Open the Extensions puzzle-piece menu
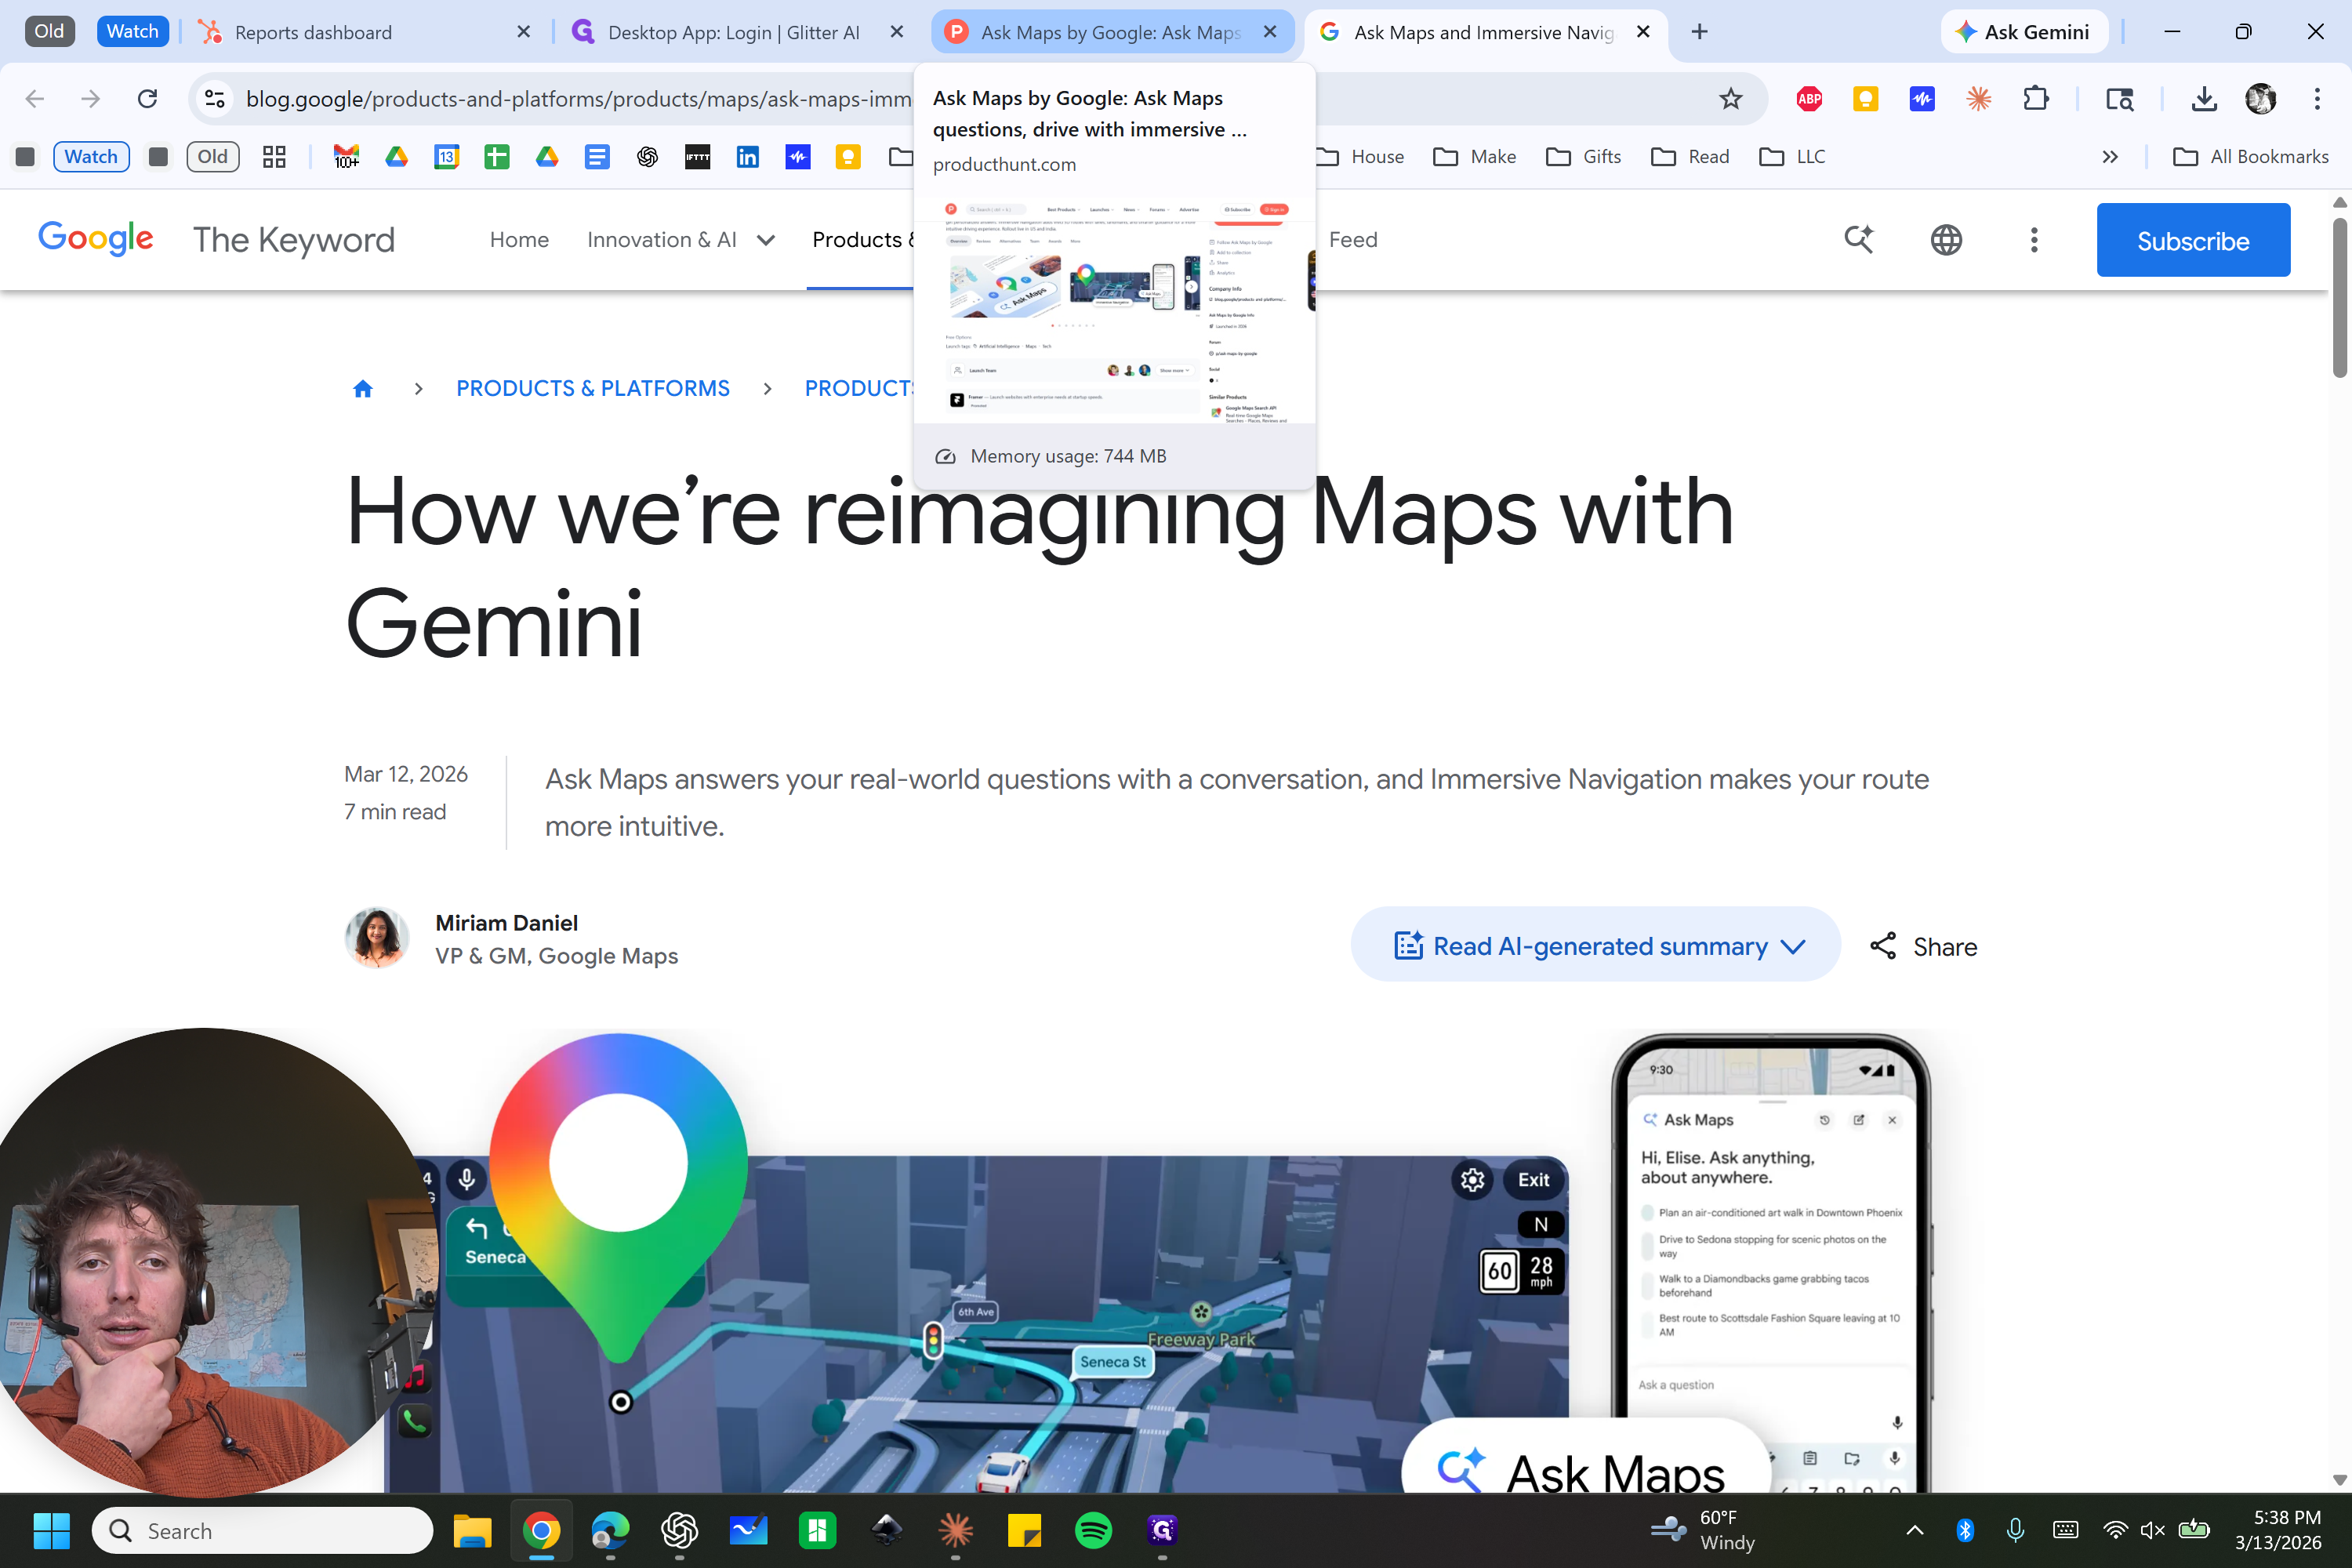 [x=2035, y=98]
